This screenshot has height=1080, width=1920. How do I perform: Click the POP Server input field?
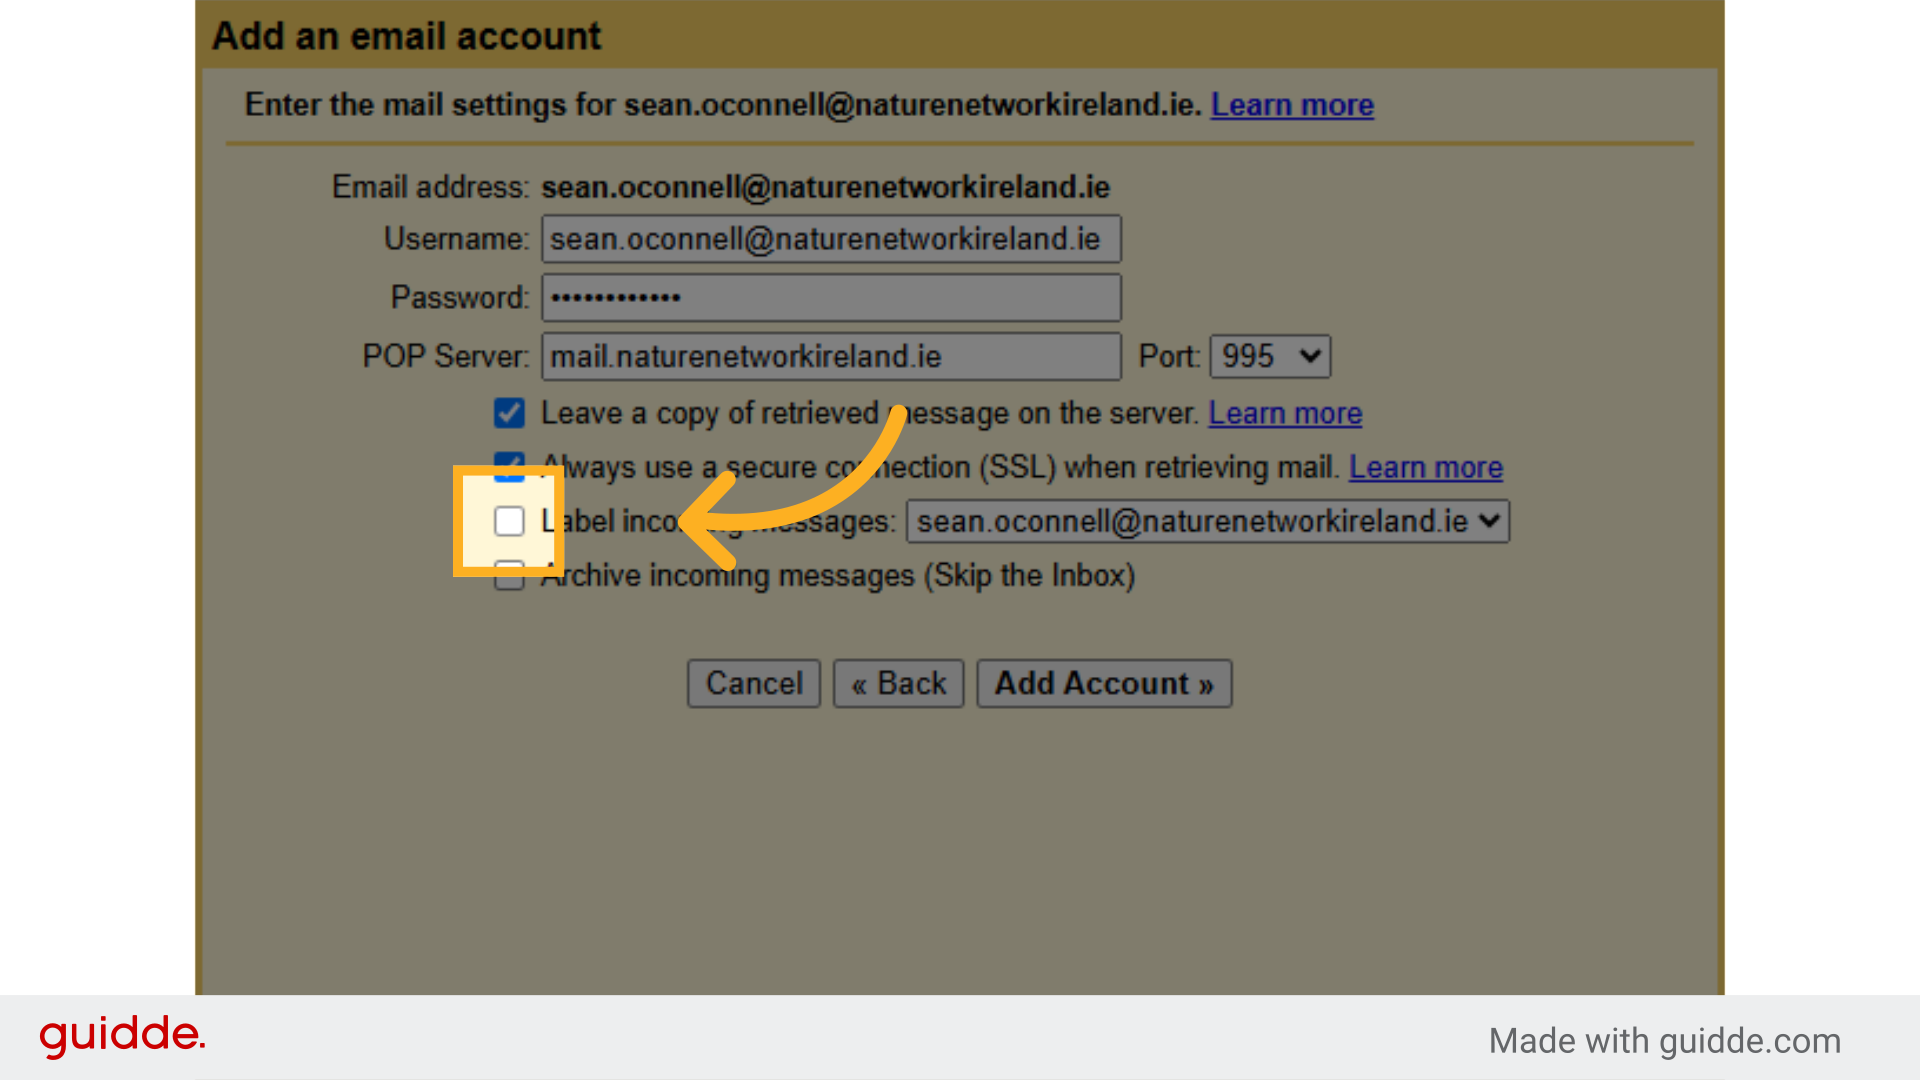831,356
